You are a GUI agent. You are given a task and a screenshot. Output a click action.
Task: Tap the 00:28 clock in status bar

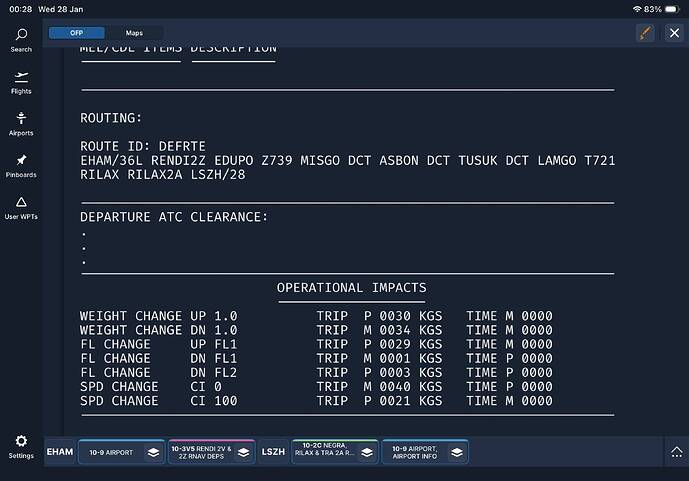click(21, 9)
